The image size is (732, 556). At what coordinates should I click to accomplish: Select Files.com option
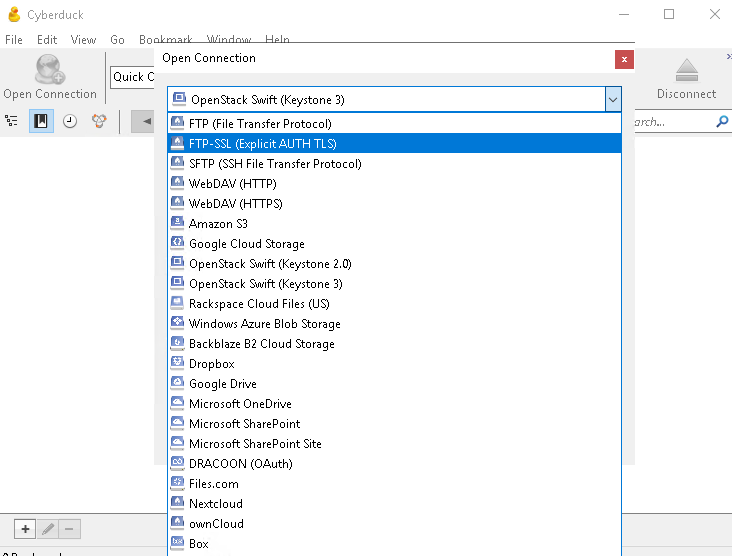pos(394,484)
